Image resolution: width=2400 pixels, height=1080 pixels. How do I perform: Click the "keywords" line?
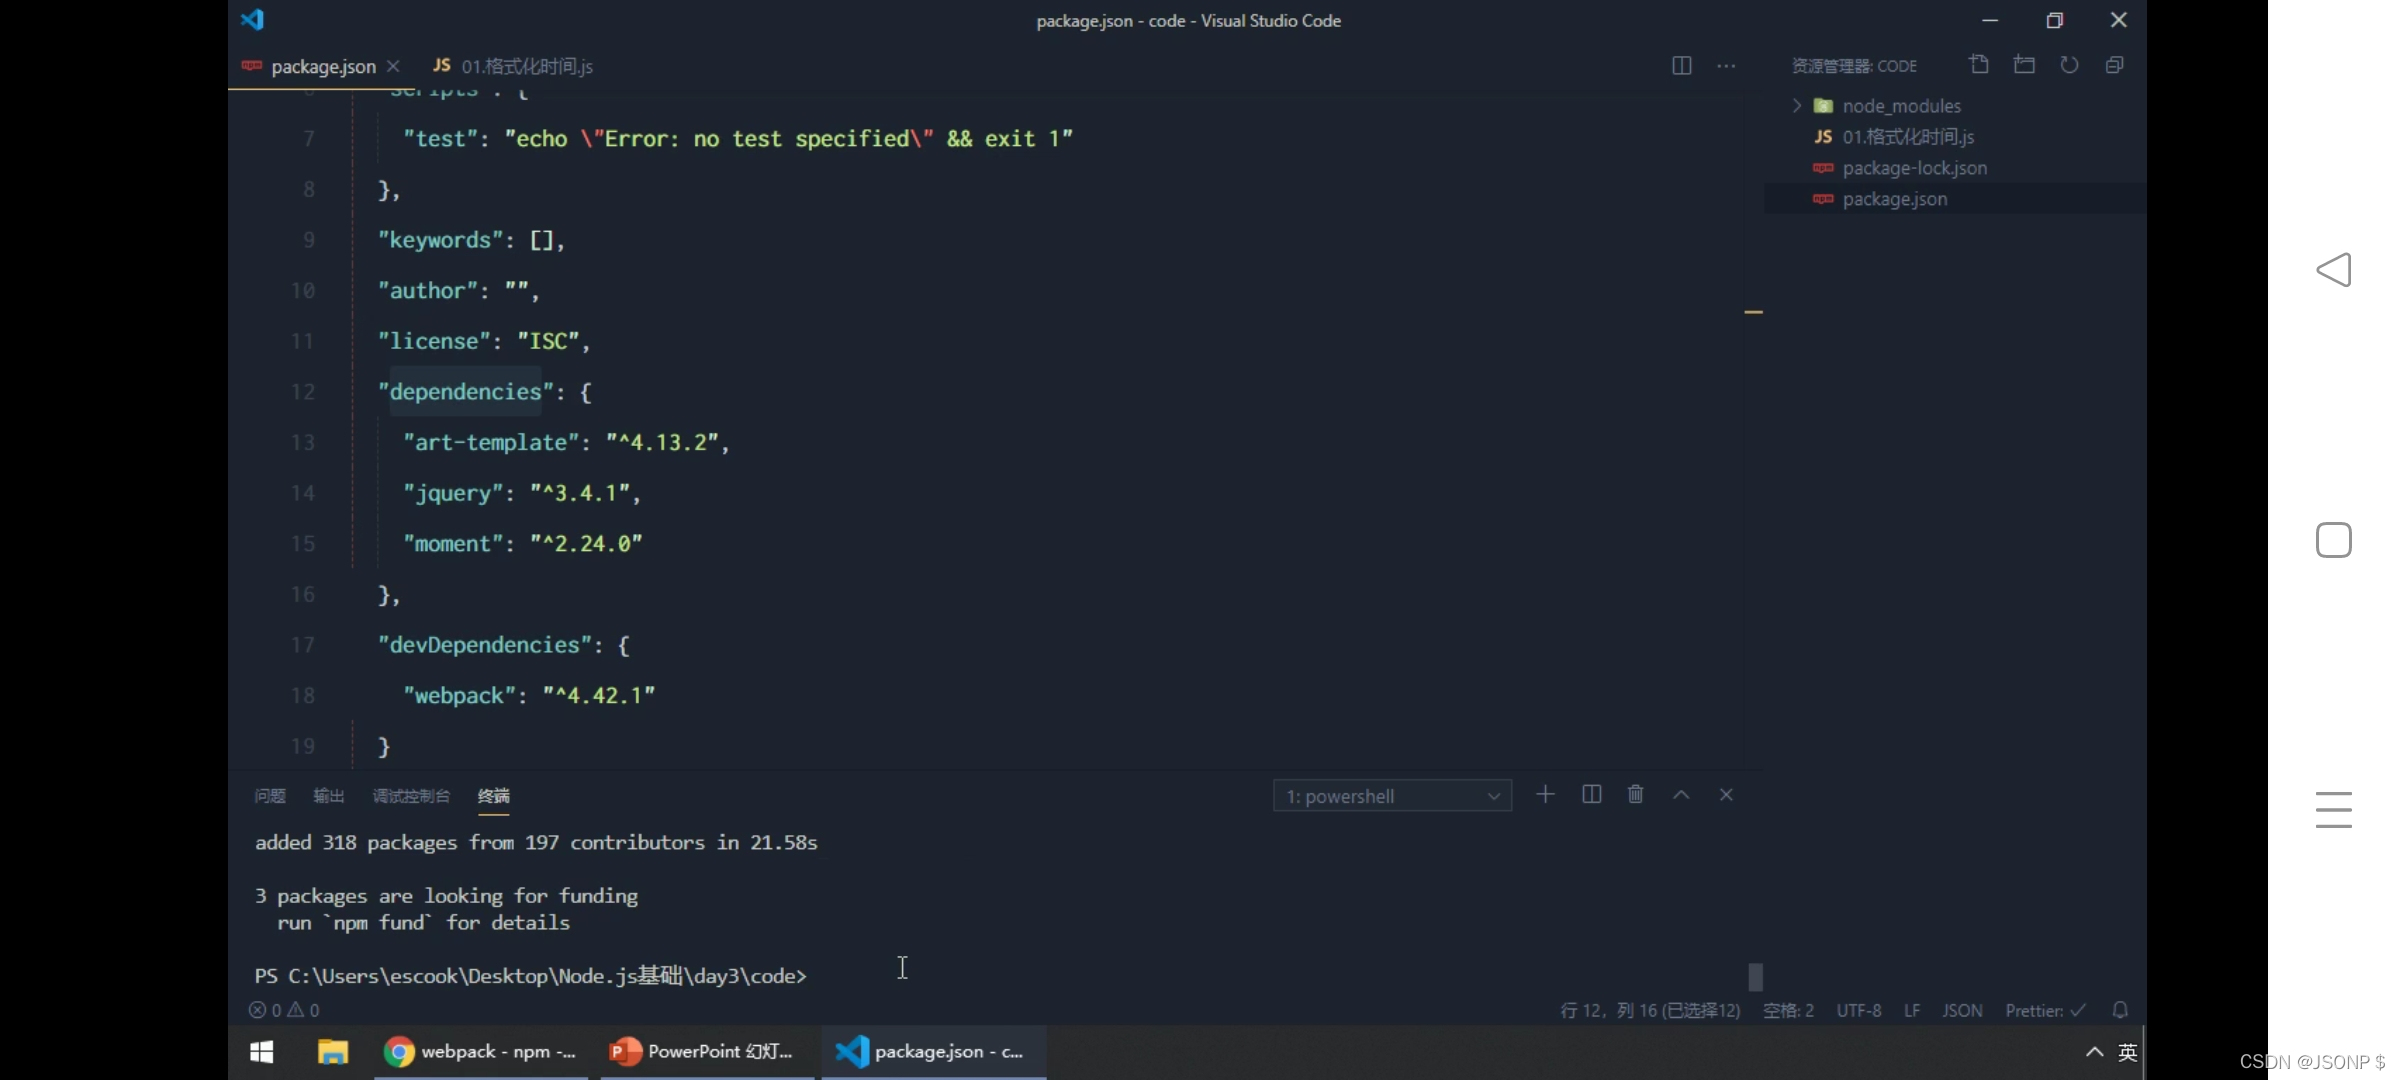471,240
